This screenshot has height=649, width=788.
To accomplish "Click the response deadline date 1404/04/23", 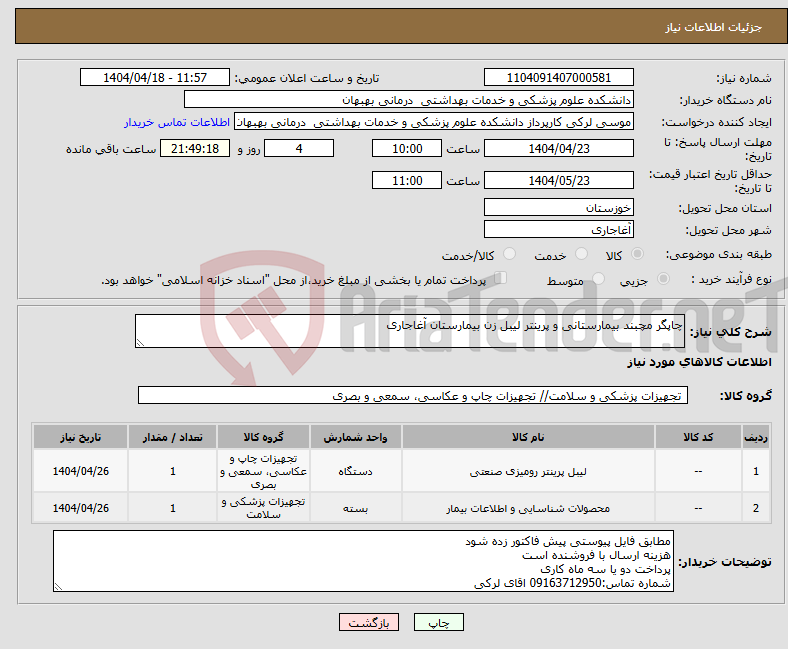I will coord(558,149).
